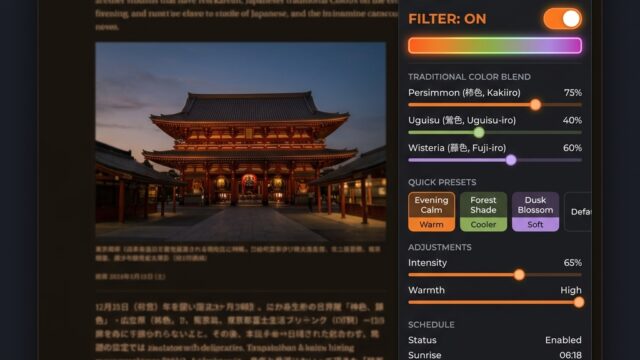
Task: Choose the Default preset button
Action: click(x=578, y=212)
